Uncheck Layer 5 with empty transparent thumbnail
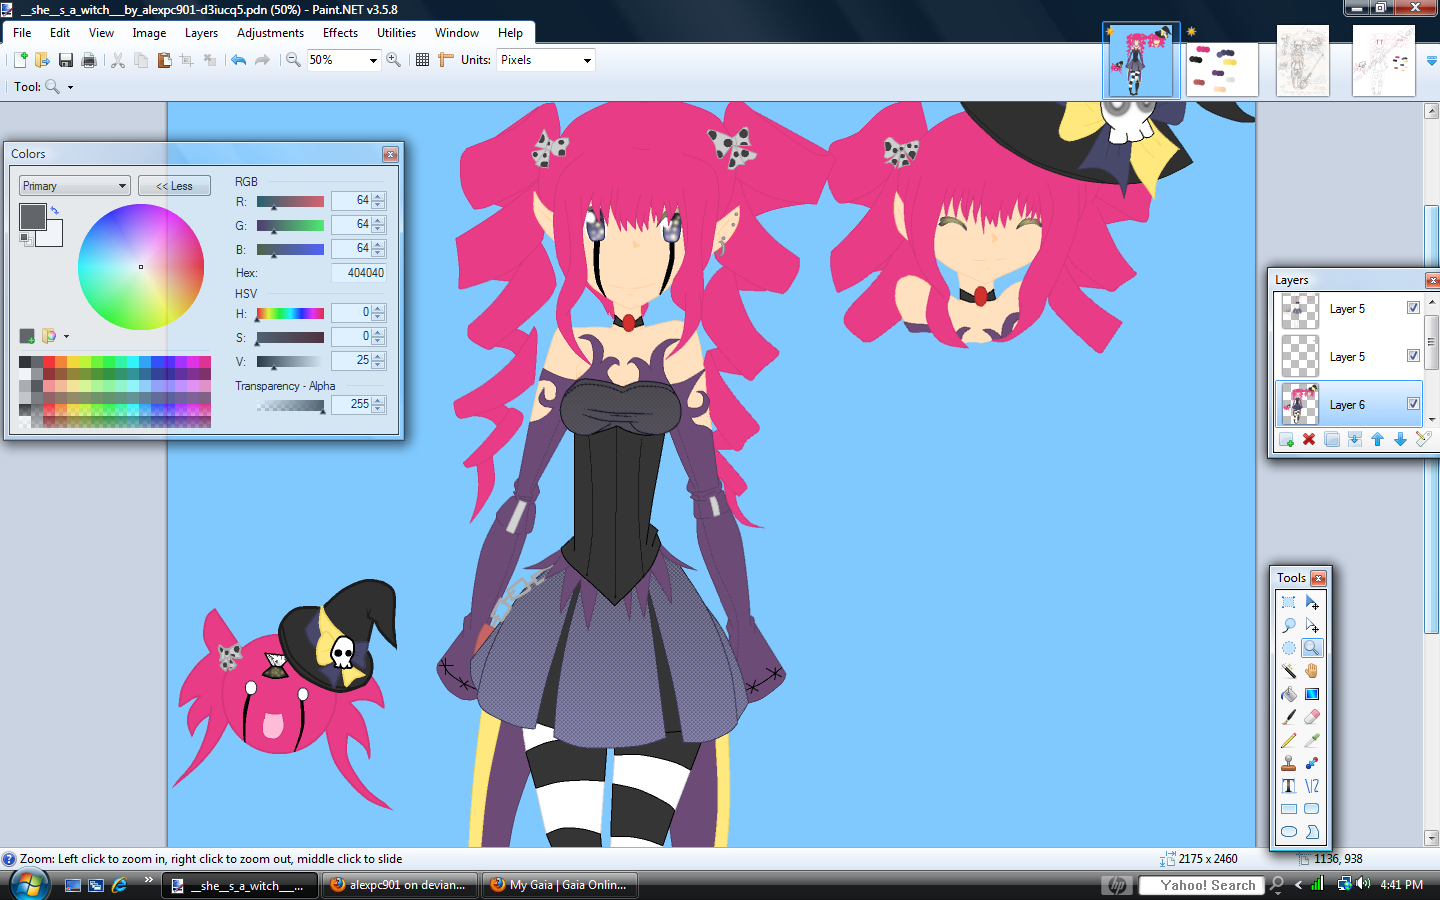This screenshot has width=1440, height=900. point(1413,356)
